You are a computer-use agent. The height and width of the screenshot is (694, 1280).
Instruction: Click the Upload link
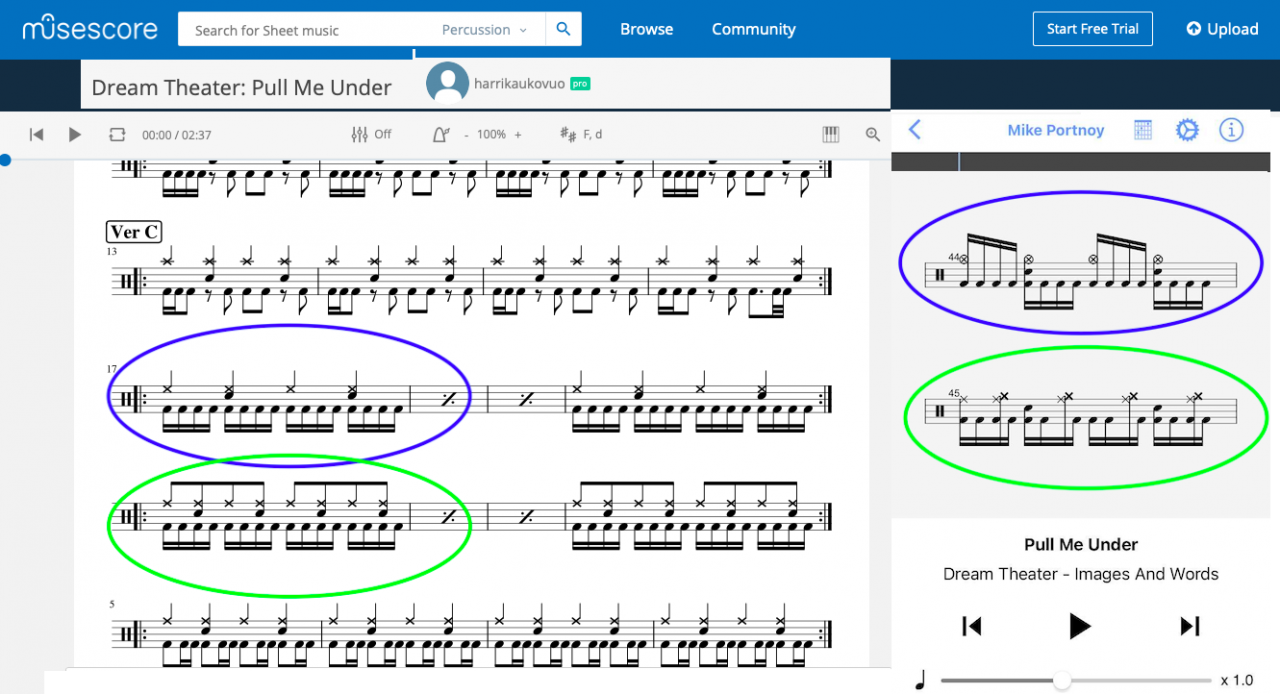click(1222, 29)
